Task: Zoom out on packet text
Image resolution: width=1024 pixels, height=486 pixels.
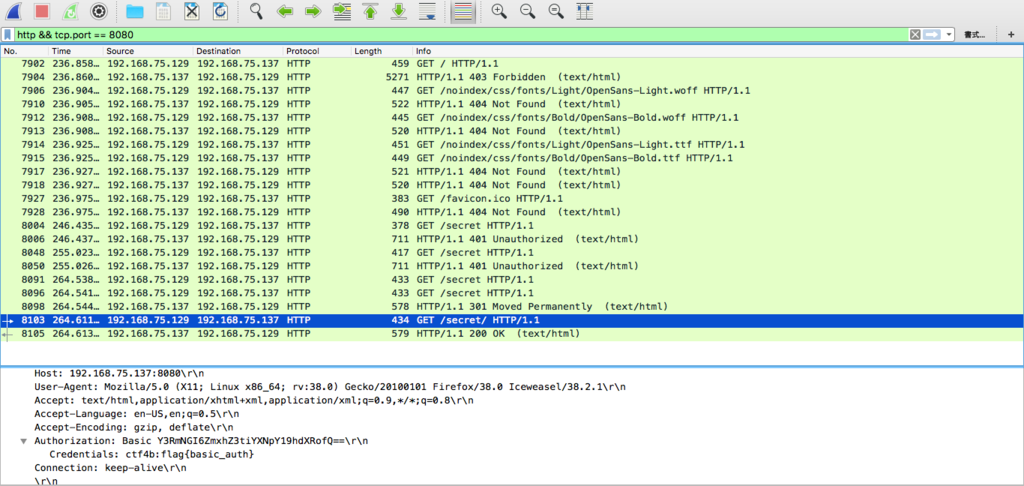Action: tap(528, 11)
